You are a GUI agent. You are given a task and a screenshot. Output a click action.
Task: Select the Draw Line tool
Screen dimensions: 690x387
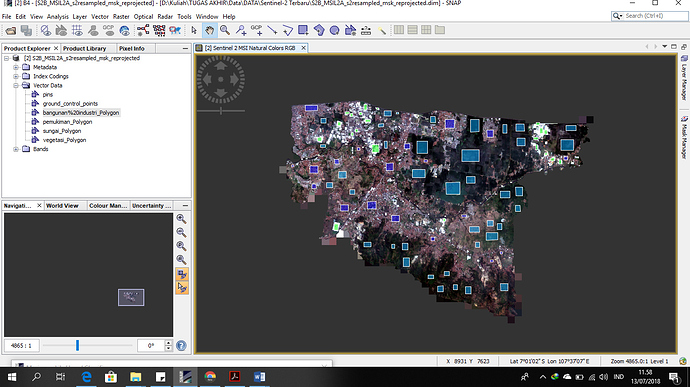pyautogui.click(x=272, y=30)
